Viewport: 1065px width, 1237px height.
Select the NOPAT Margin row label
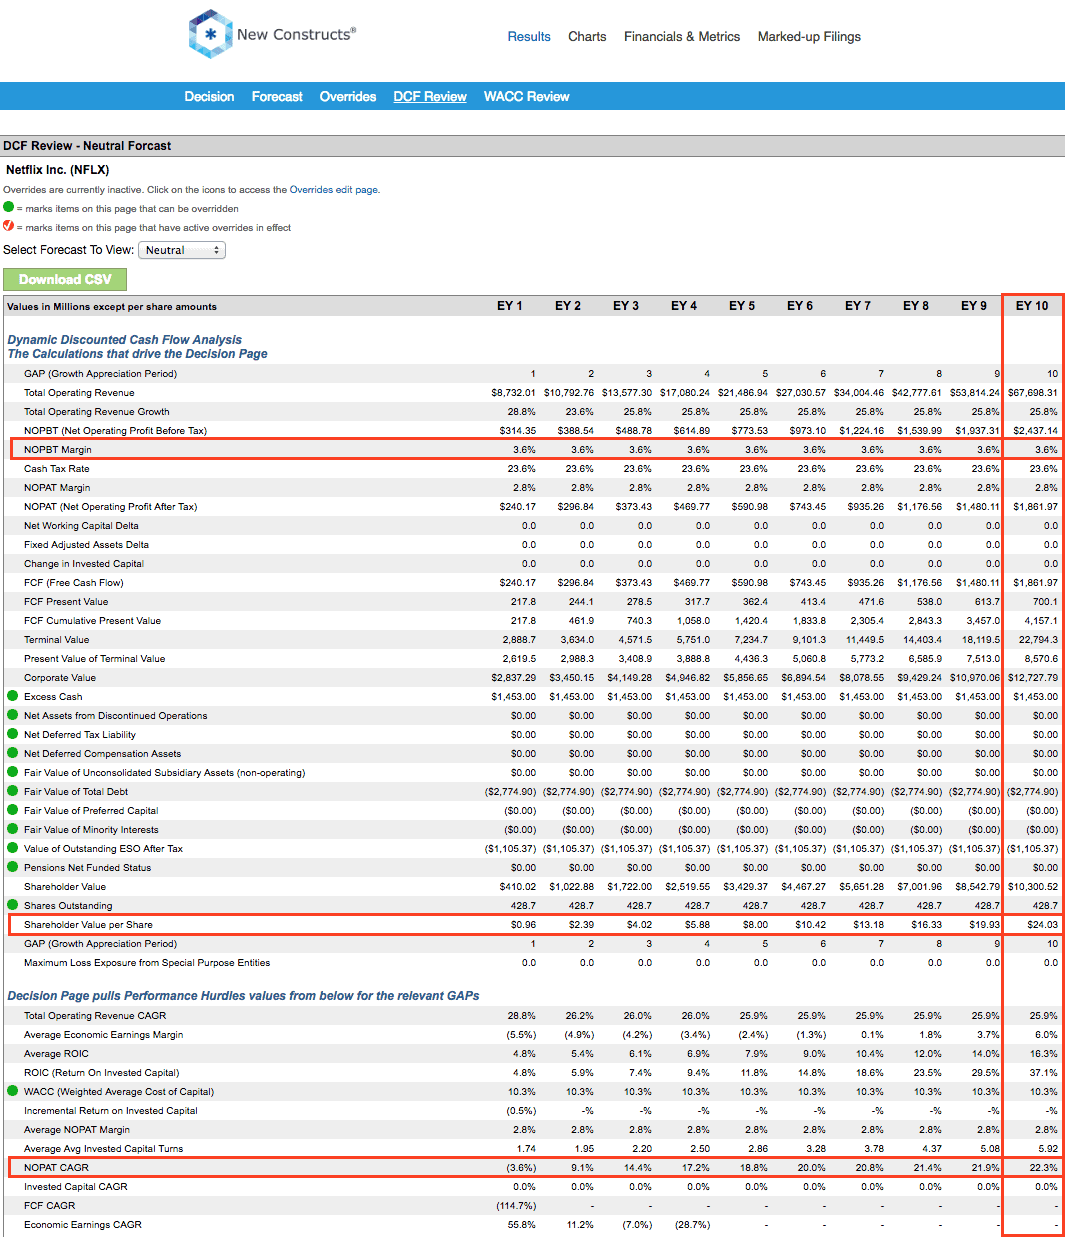57,488
